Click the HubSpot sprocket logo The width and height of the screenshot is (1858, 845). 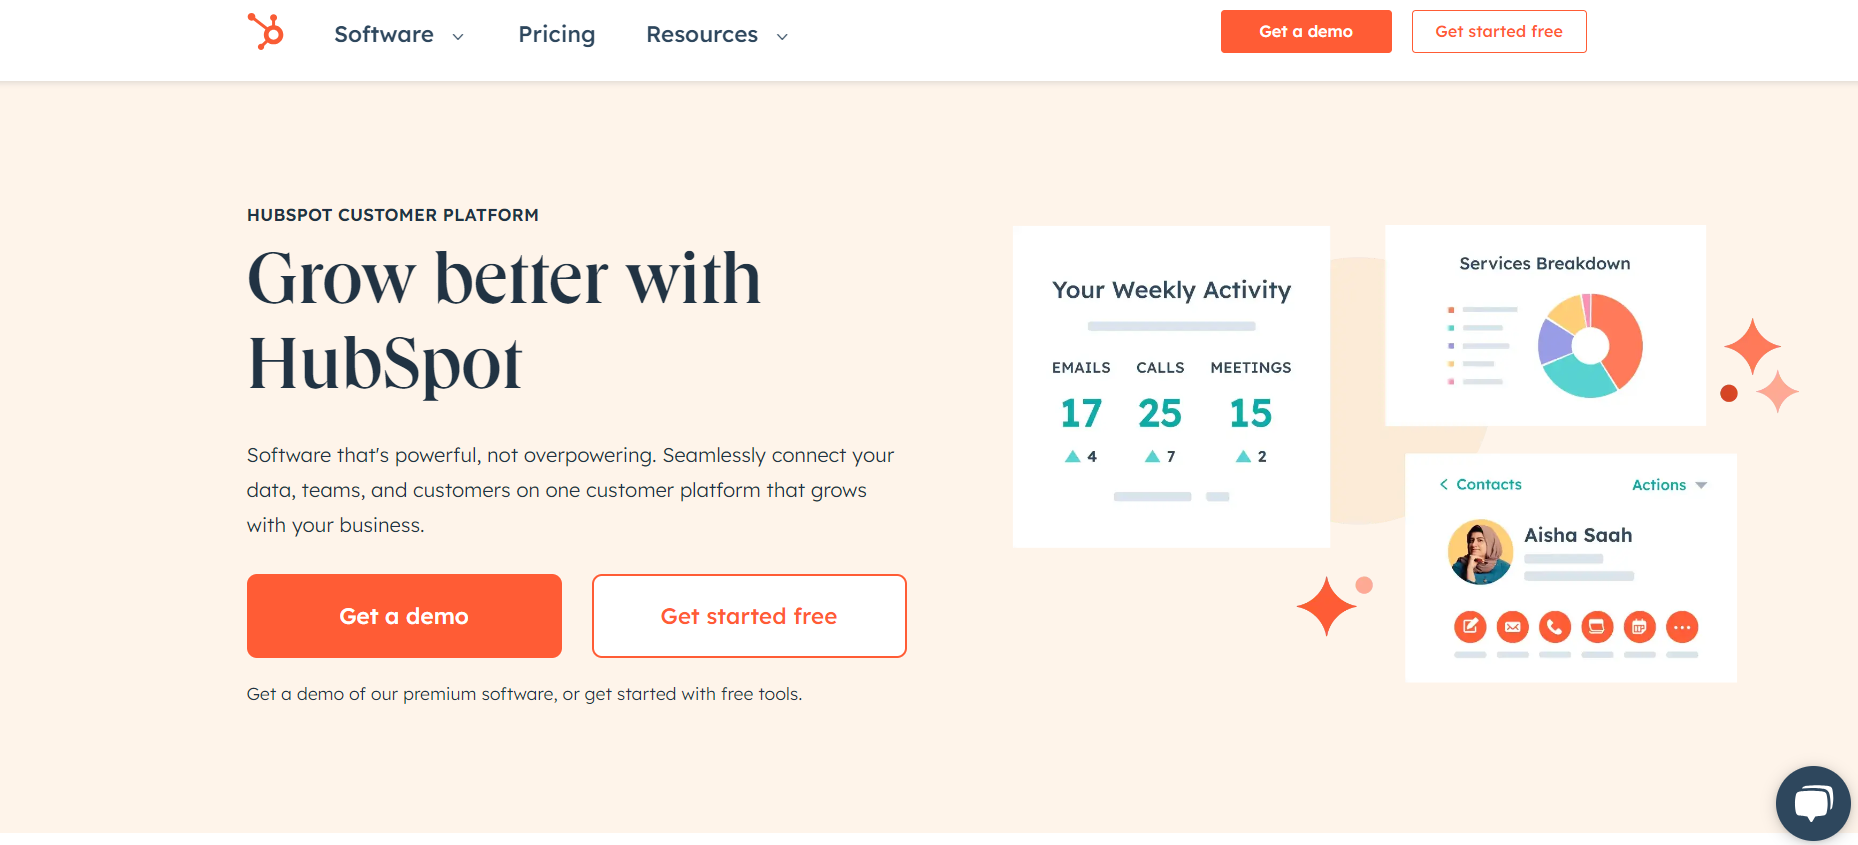pyautogui.click(x=266, y=31)
